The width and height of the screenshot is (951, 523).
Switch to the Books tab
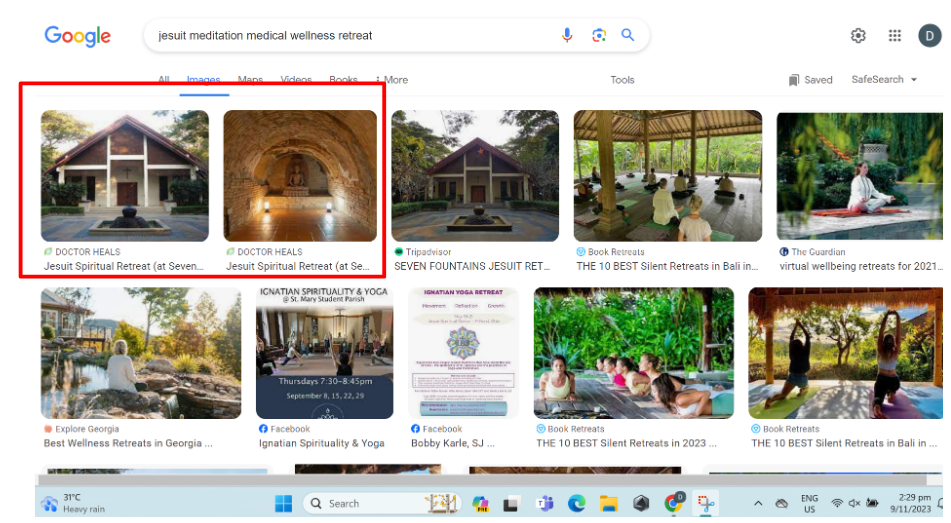coord(343,80)
